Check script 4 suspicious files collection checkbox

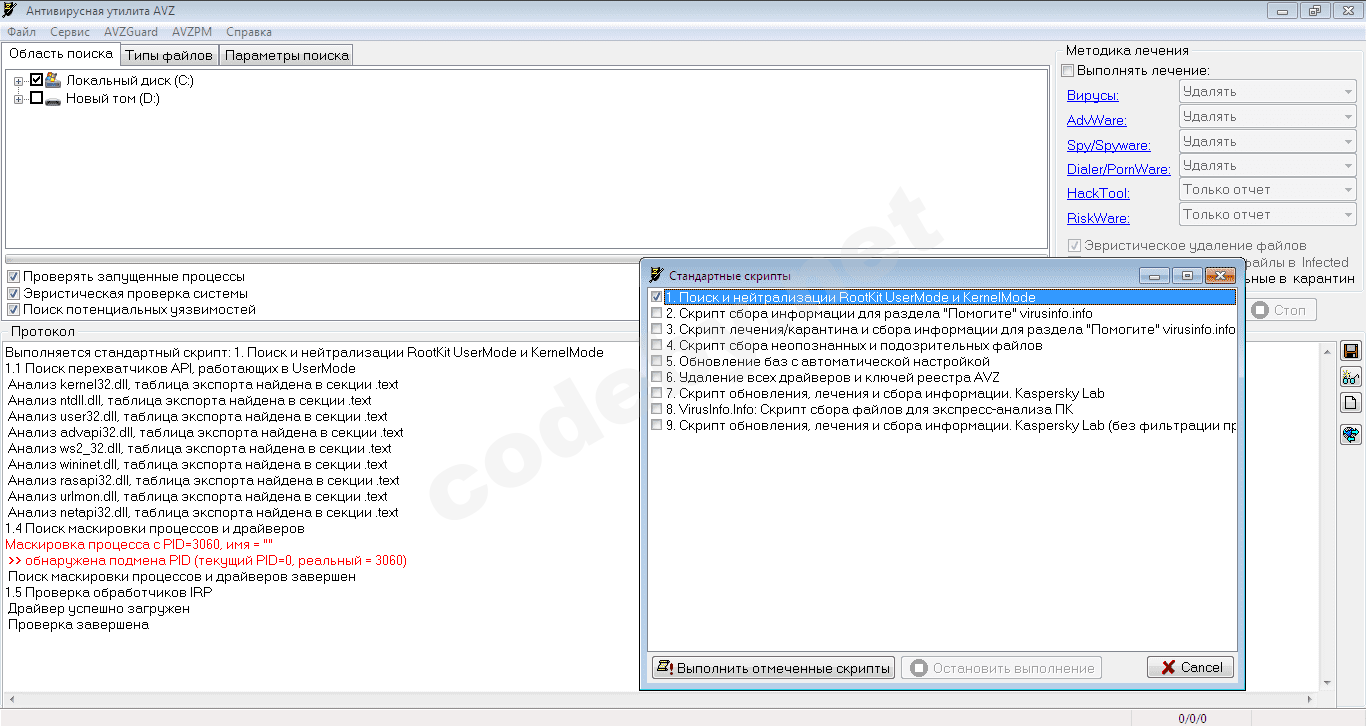point(657,345)
